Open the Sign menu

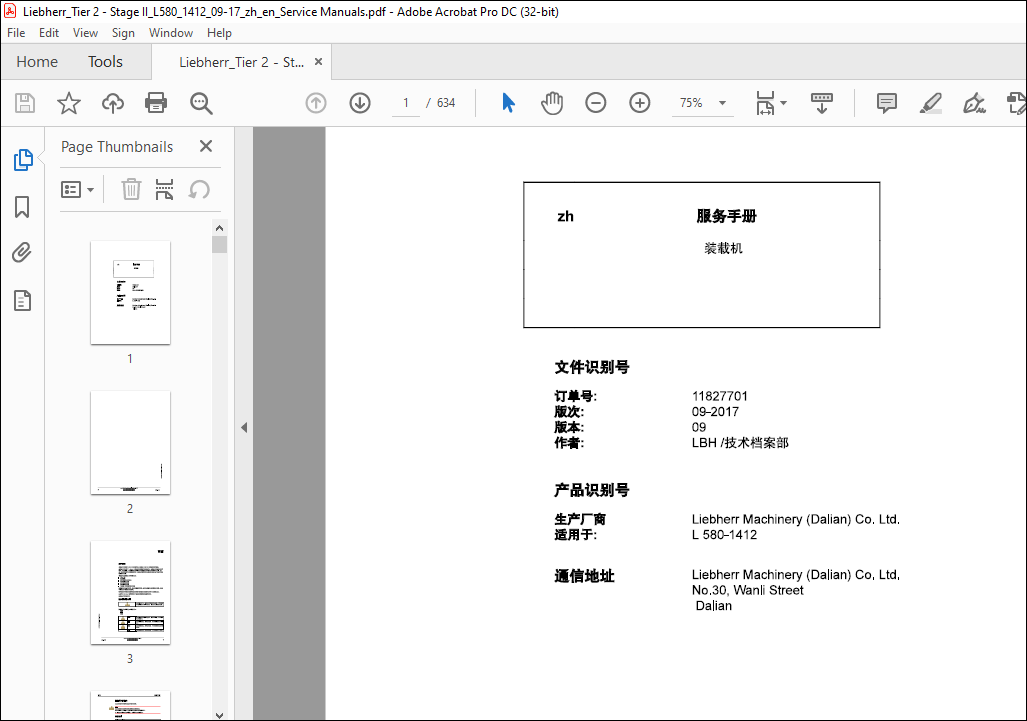pos(123,33)
